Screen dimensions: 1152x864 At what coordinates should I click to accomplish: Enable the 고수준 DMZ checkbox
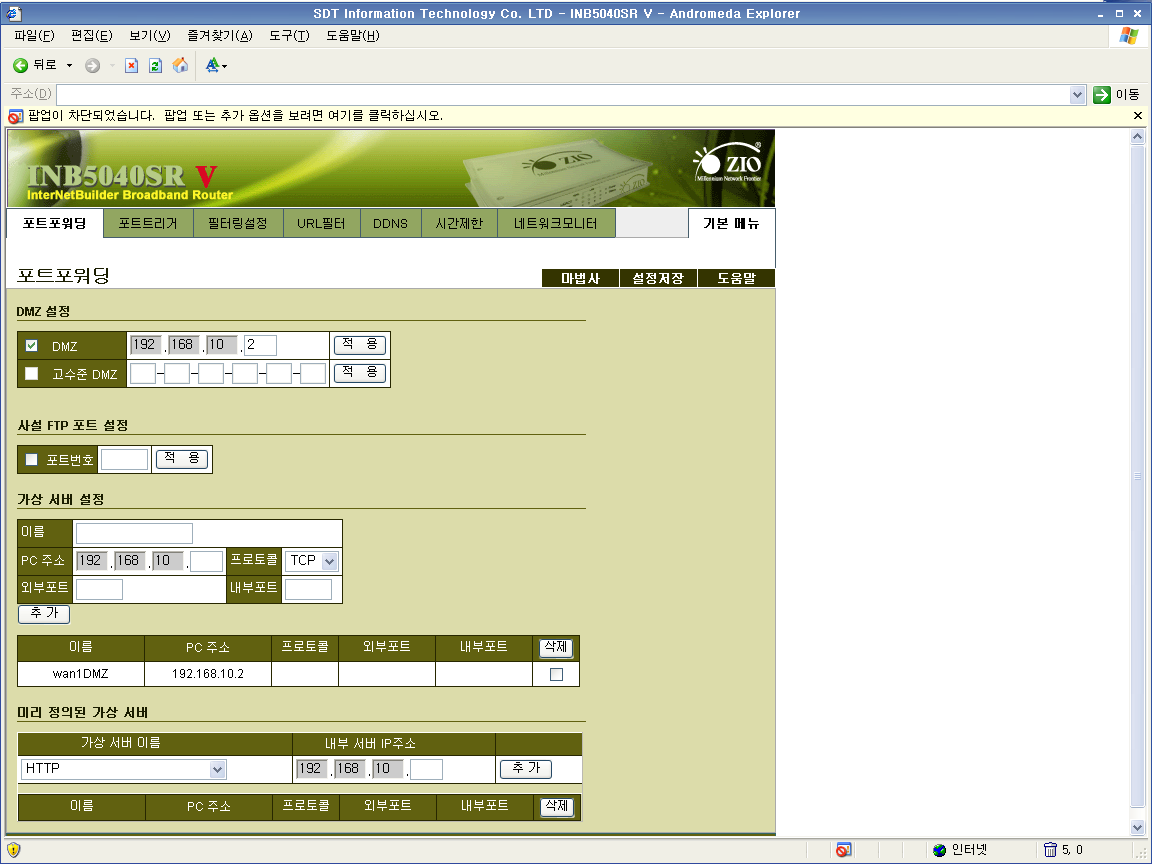tap(32, 373)
